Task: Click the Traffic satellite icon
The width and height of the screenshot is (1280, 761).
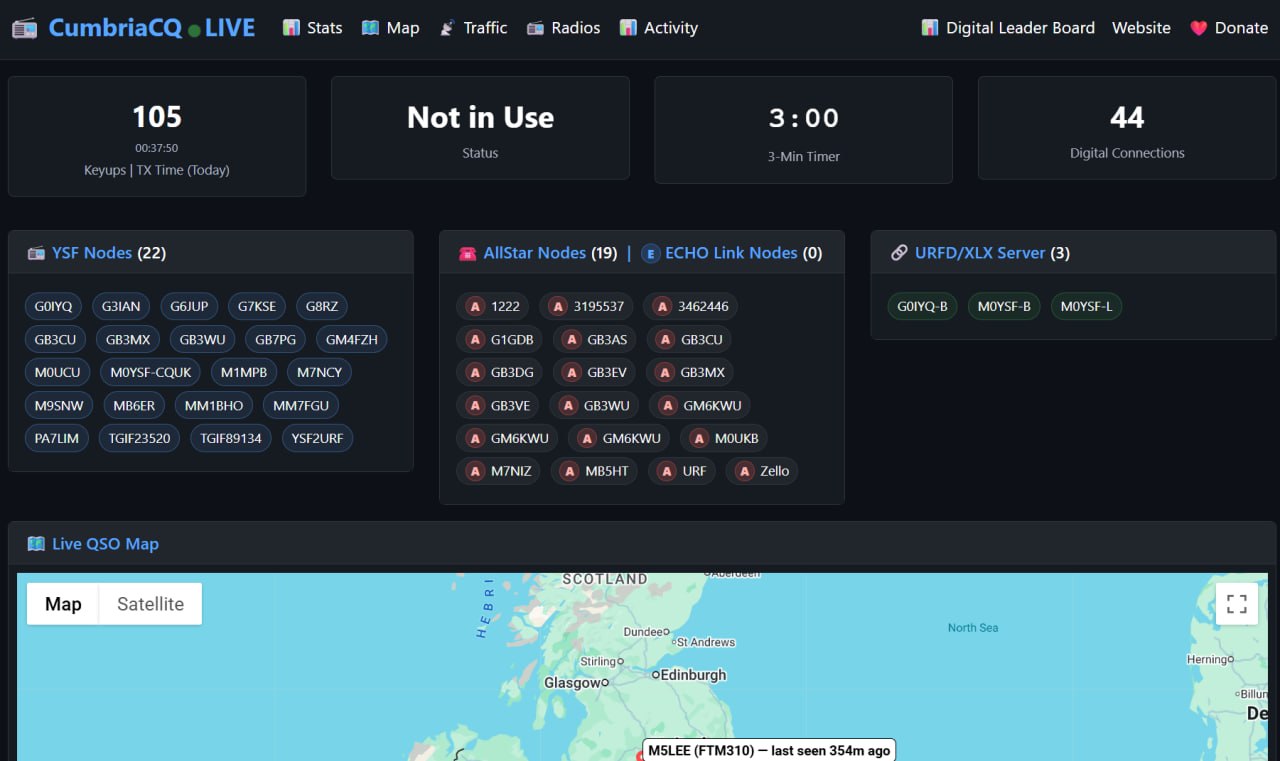Action: click(x=447, y=28)
